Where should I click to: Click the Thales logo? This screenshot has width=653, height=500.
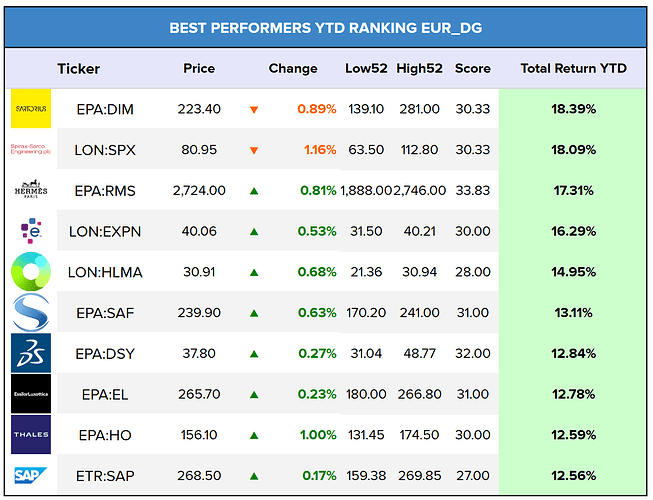pos(31,435)
